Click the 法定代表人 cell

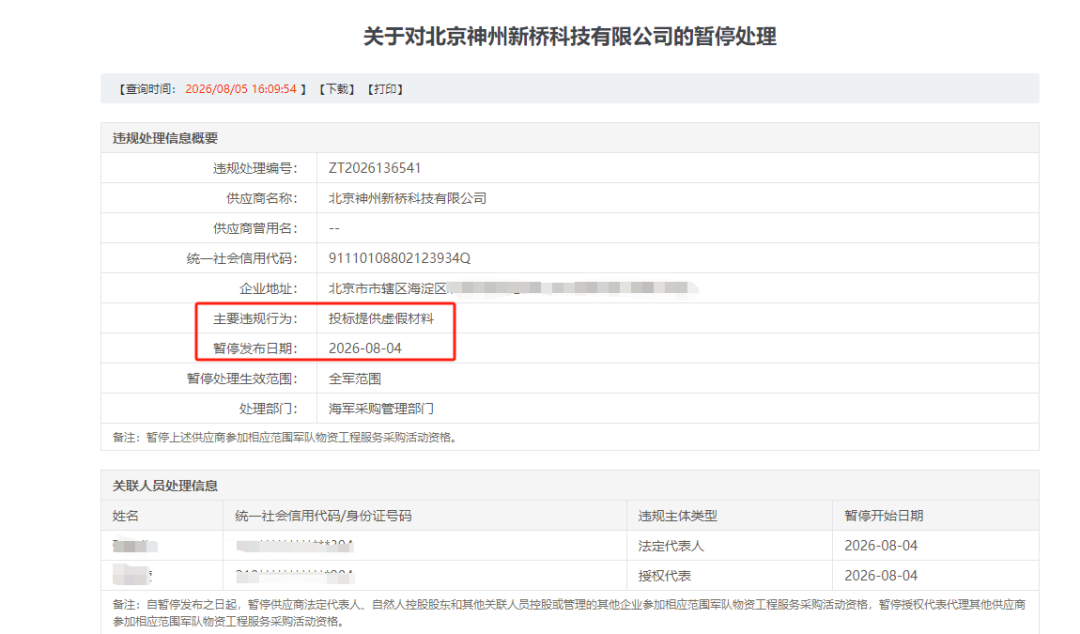[671, 546]
